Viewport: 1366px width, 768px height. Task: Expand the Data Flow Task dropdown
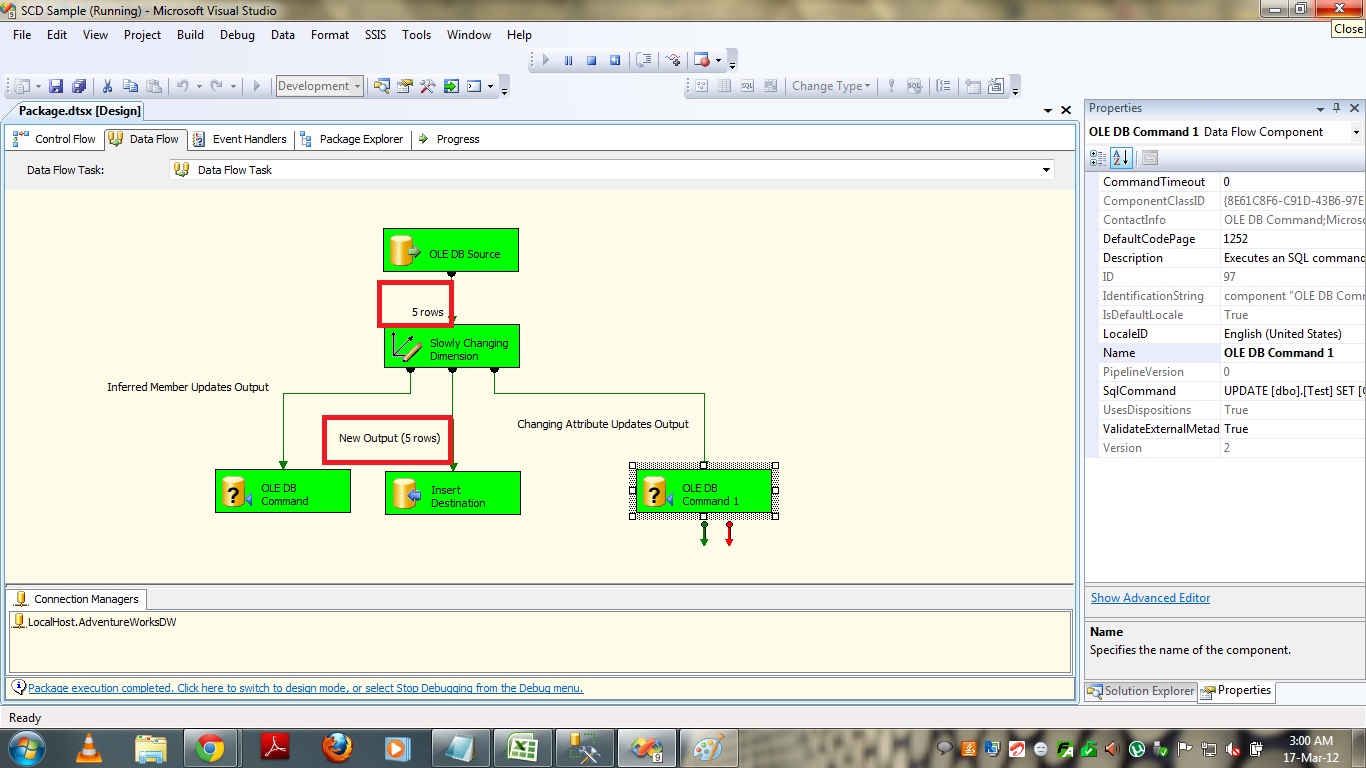click(x=1046, y=170)
